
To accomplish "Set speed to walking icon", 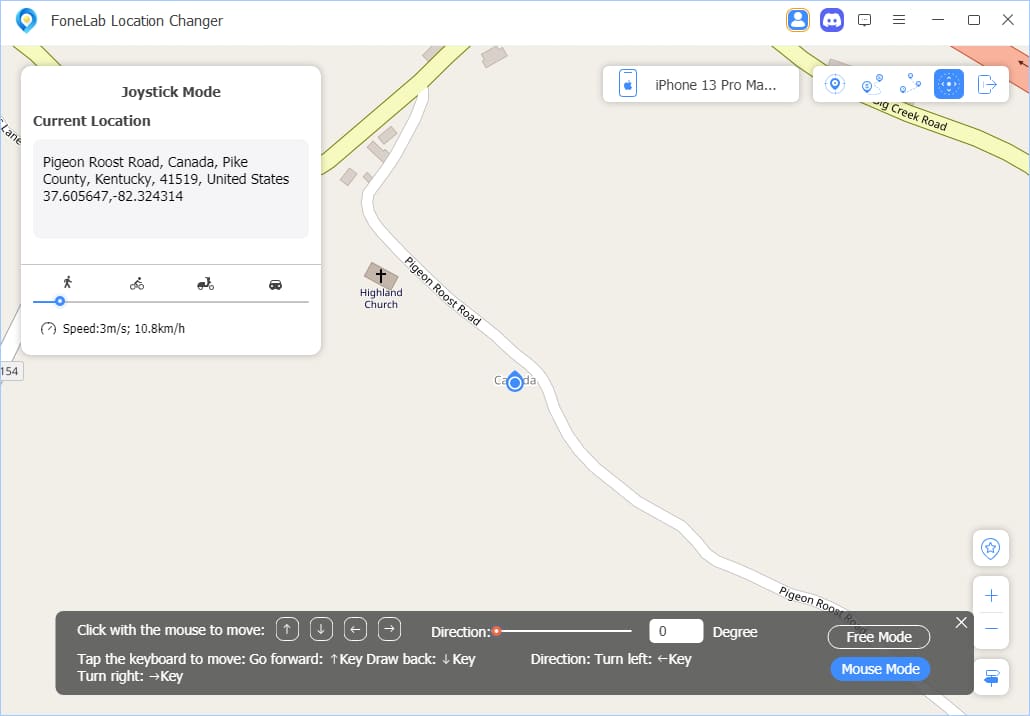I will point(68,282).
